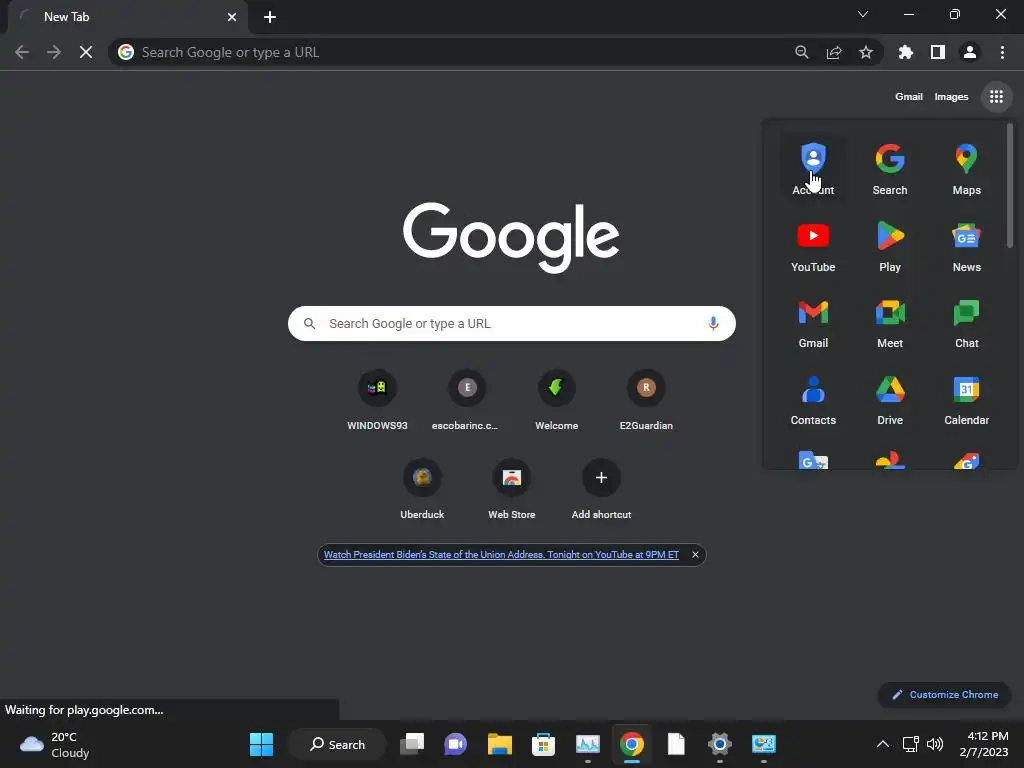Open Task View on the taskbar
Image resolution: width=1024 pixels, height=768 pixels.
[412, 744]
